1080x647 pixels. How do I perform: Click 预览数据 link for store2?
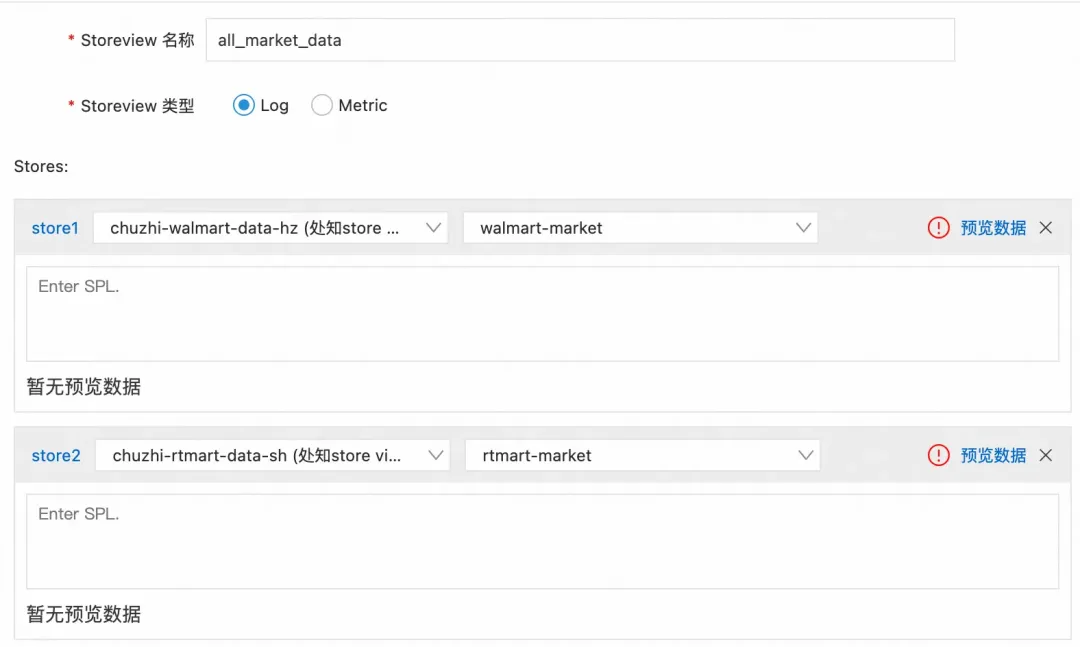point(993,455)
